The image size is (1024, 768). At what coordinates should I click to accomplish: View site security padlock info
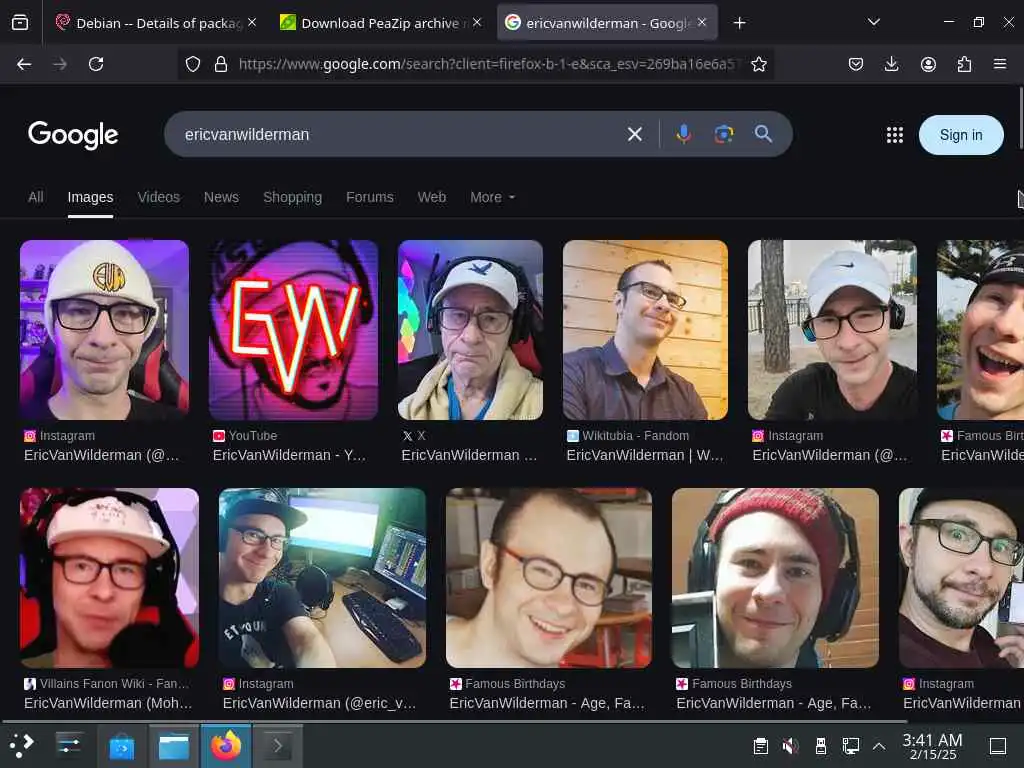coord(221,64)
